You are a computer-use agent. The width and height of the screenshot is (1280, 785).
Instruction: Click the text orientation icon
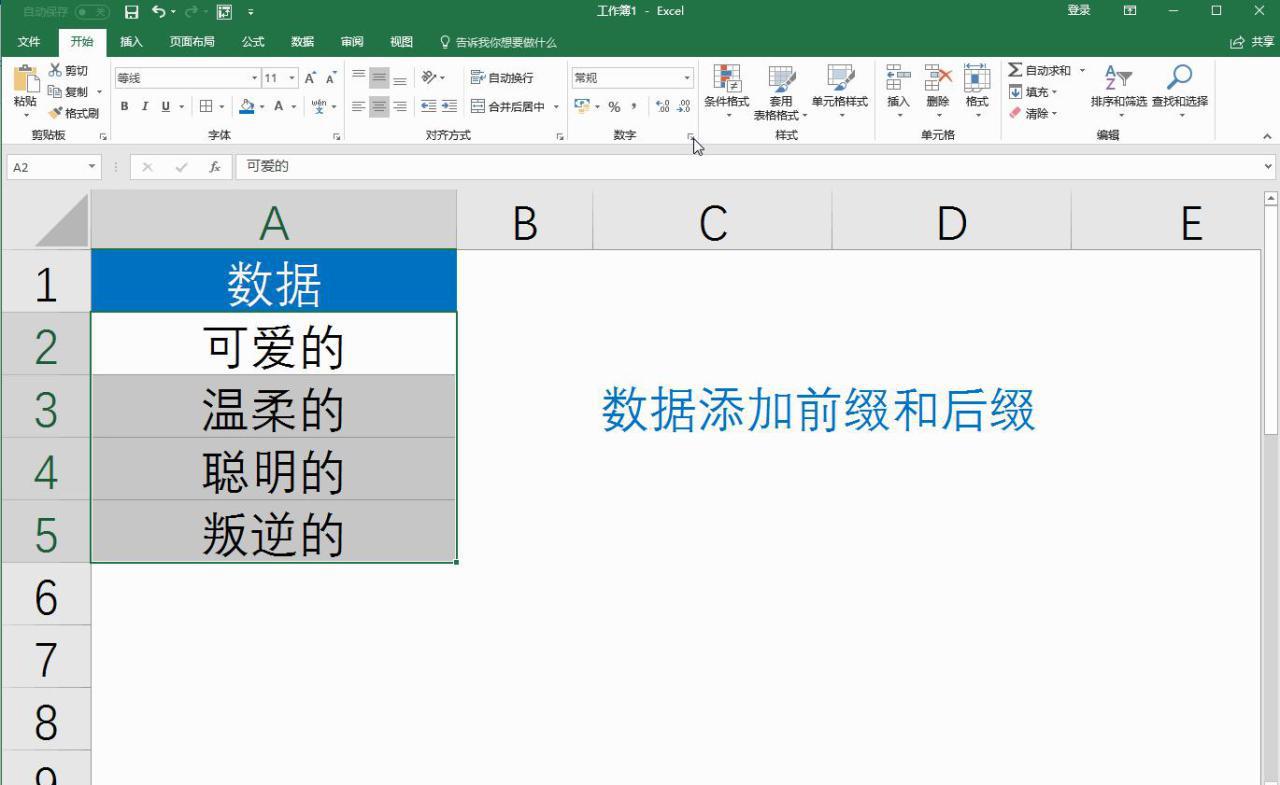coord(429,78)
